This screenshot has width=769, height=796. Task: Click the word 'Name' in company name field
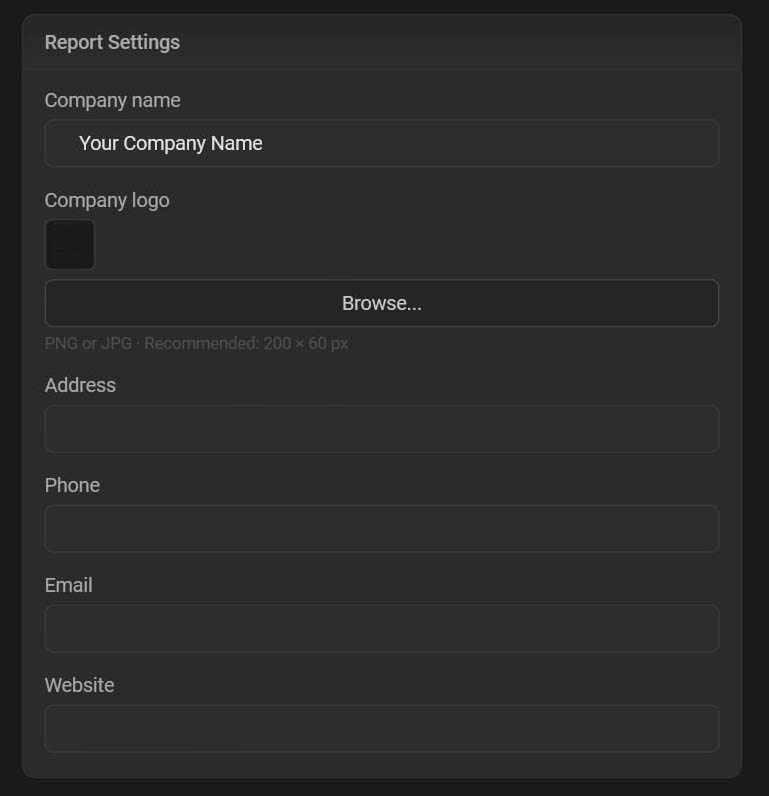click(237, 143)
